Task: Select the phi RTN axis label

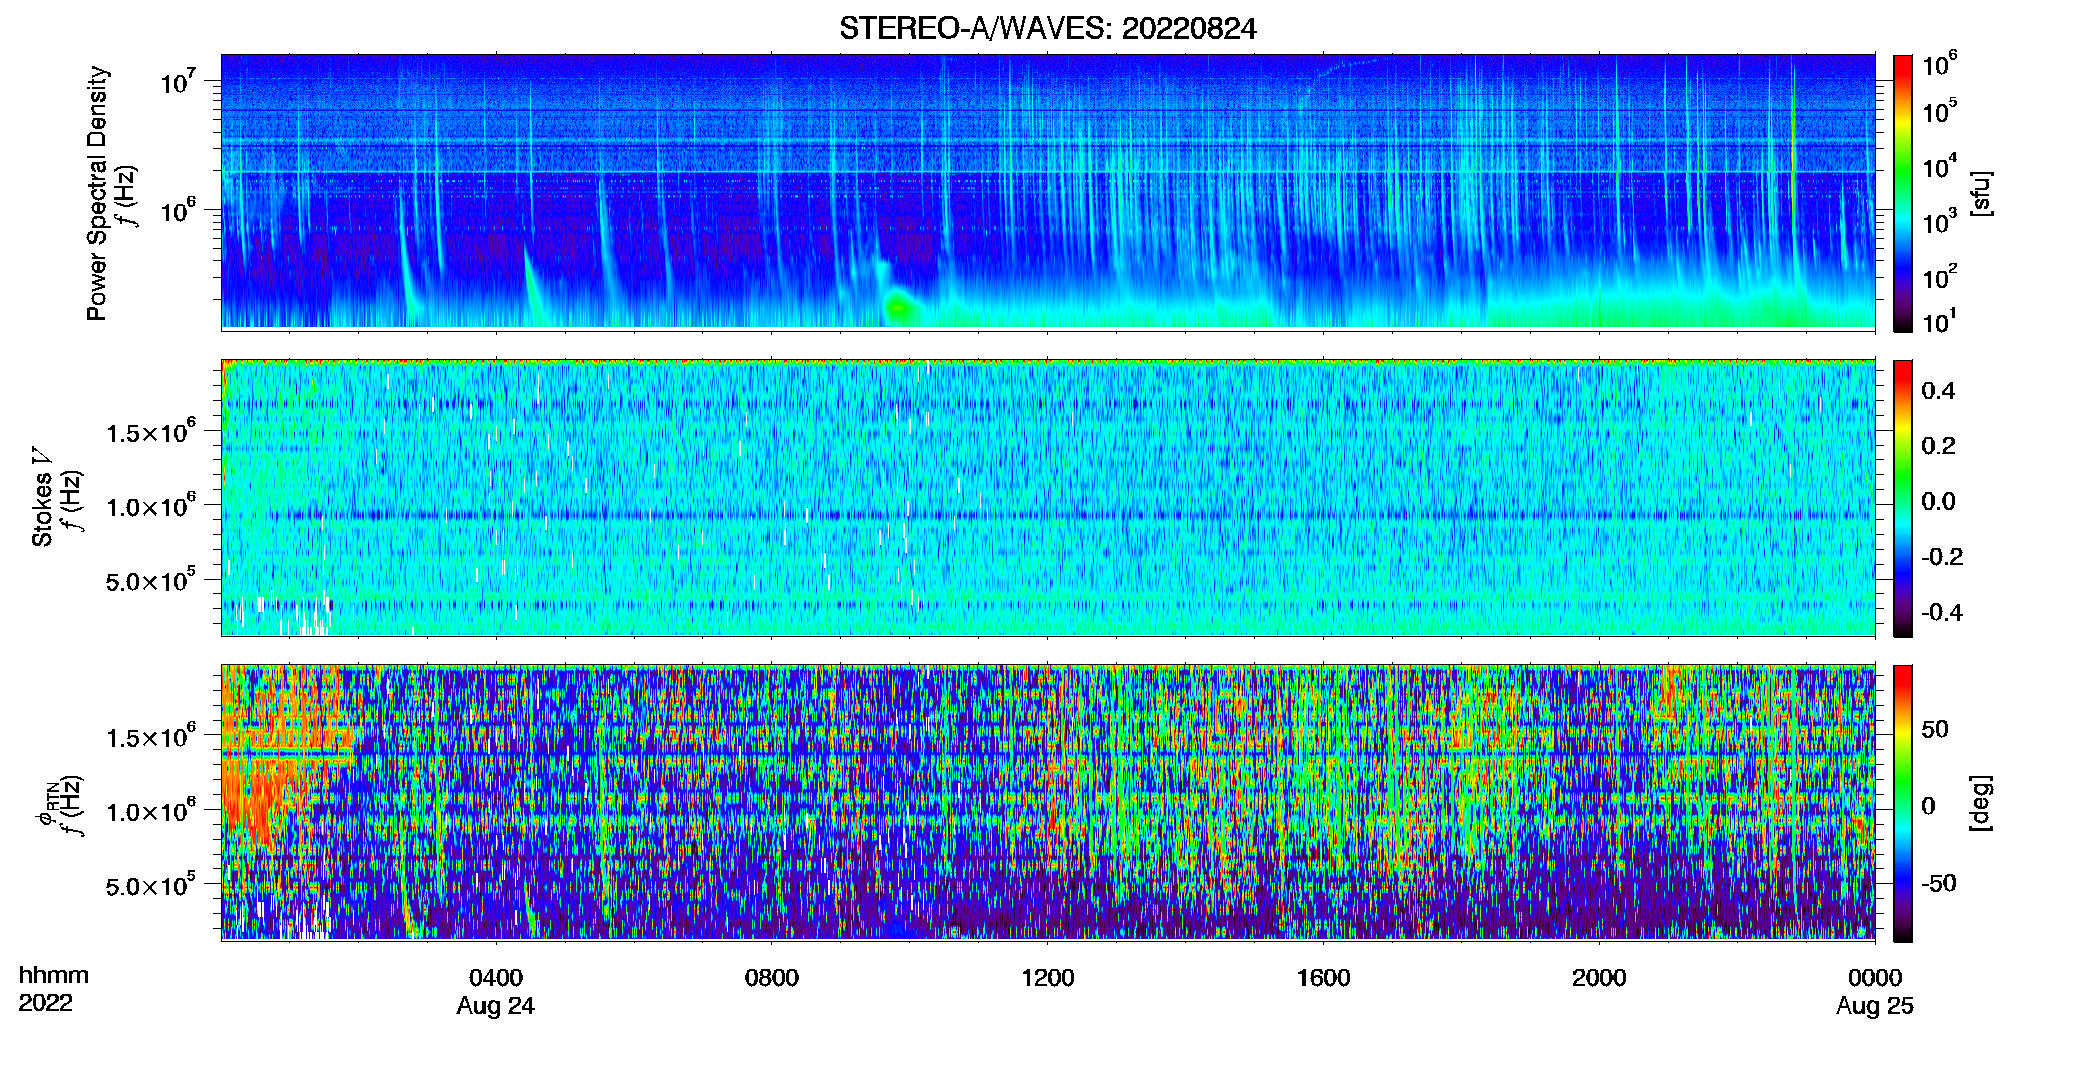Action: 46,805
